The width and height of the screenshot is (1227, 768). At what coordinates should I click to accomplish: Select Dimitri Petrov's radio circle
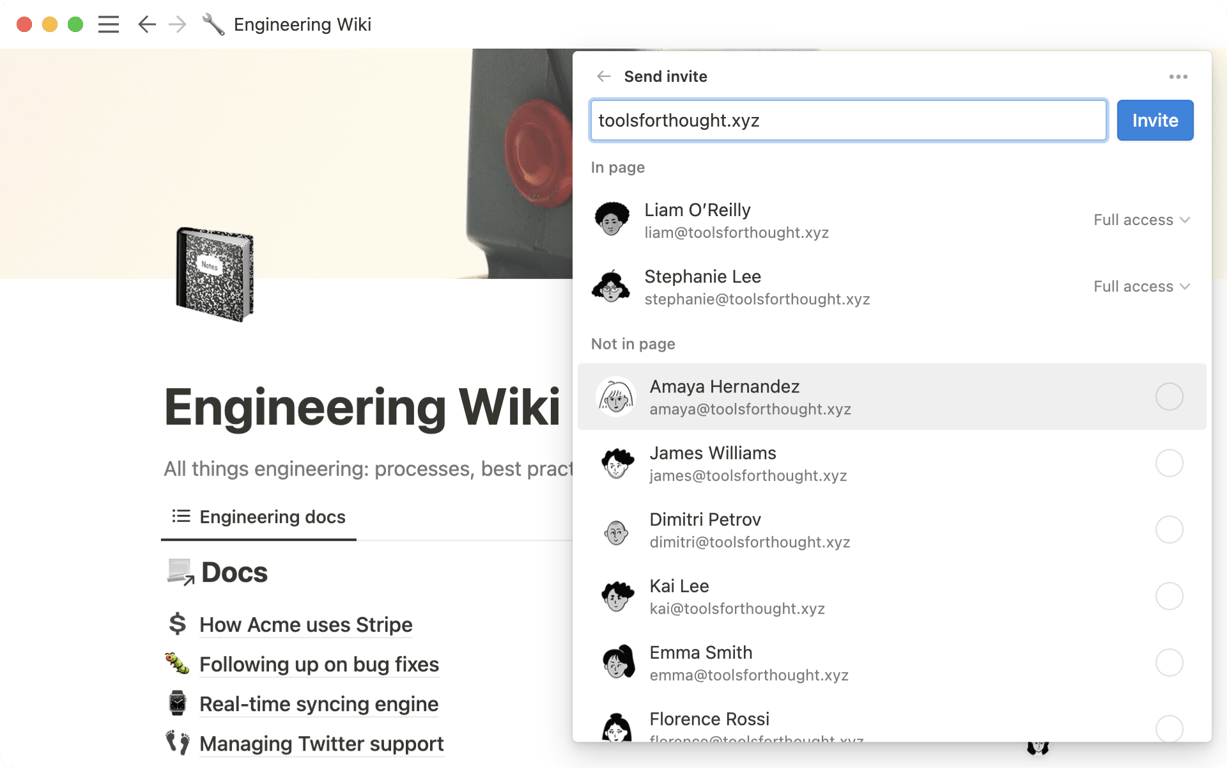[x=1169, y=530]
